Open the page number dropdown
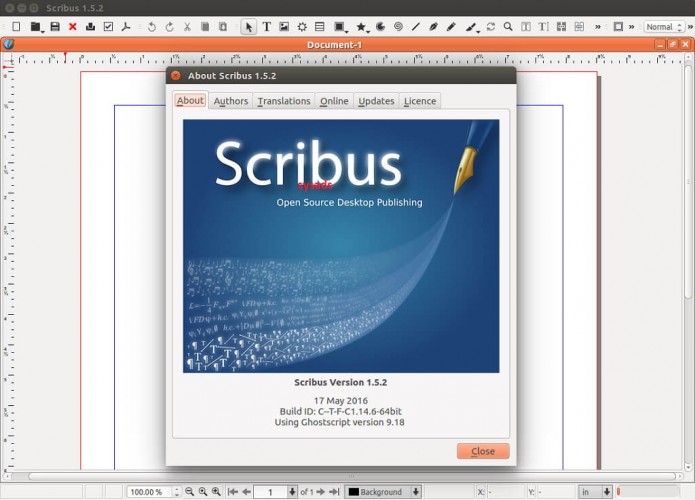 [x=292, y=492]
